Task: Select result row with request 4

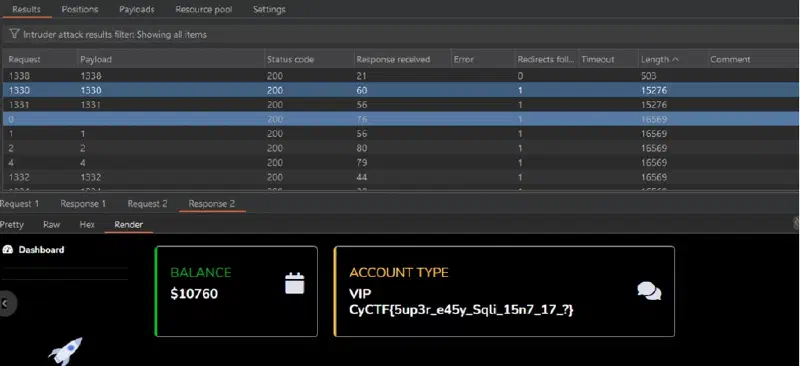Action: pyautogui.click(x=401, y=163)
